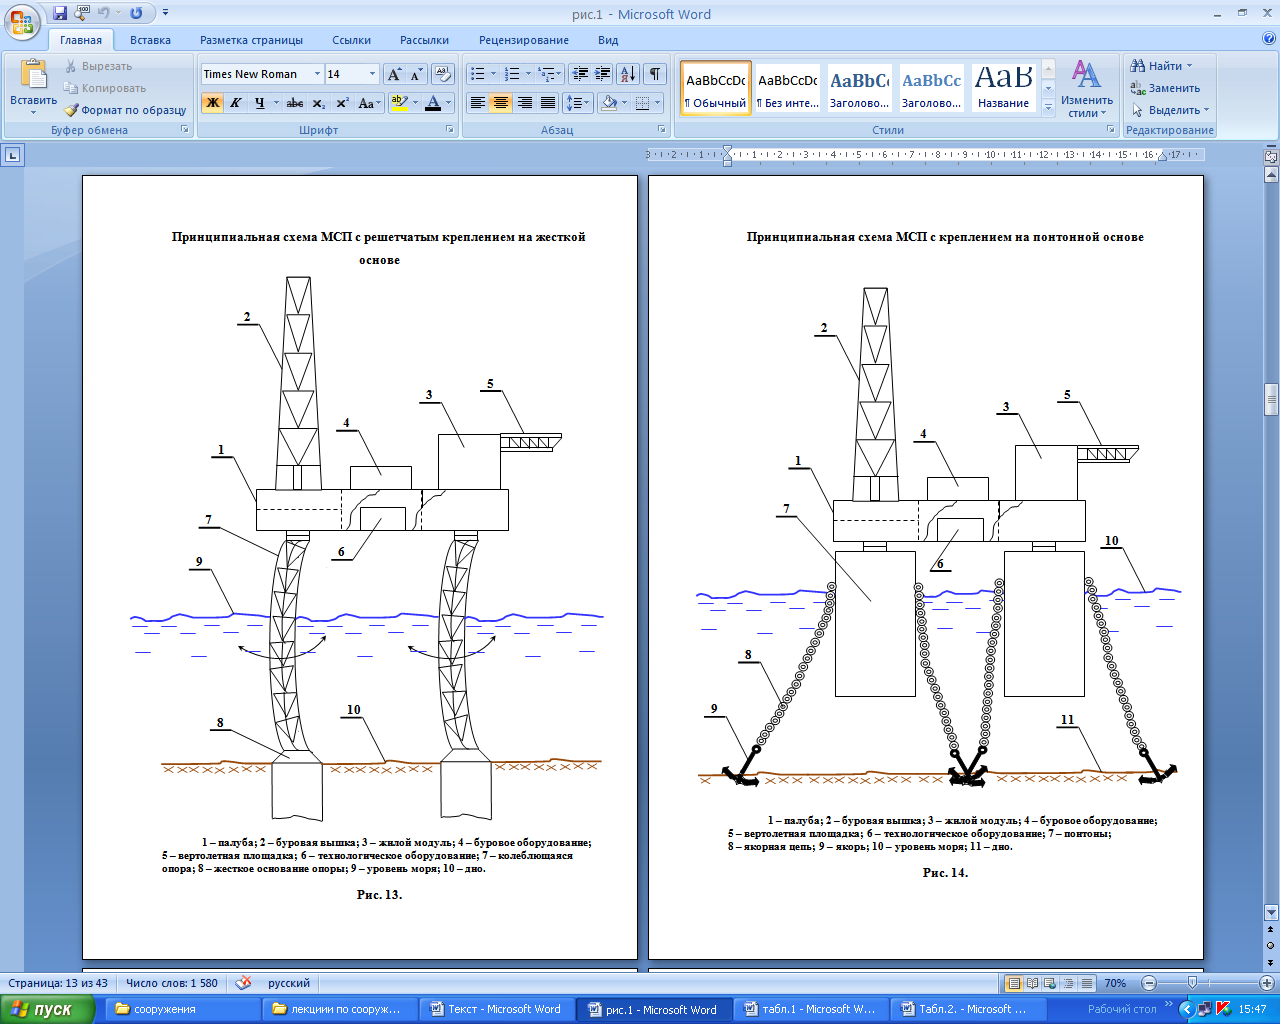Click the Grow Font icon
Image resolution: width=1280 pixels, height=1024 pixels.
[x=394, y=74]
